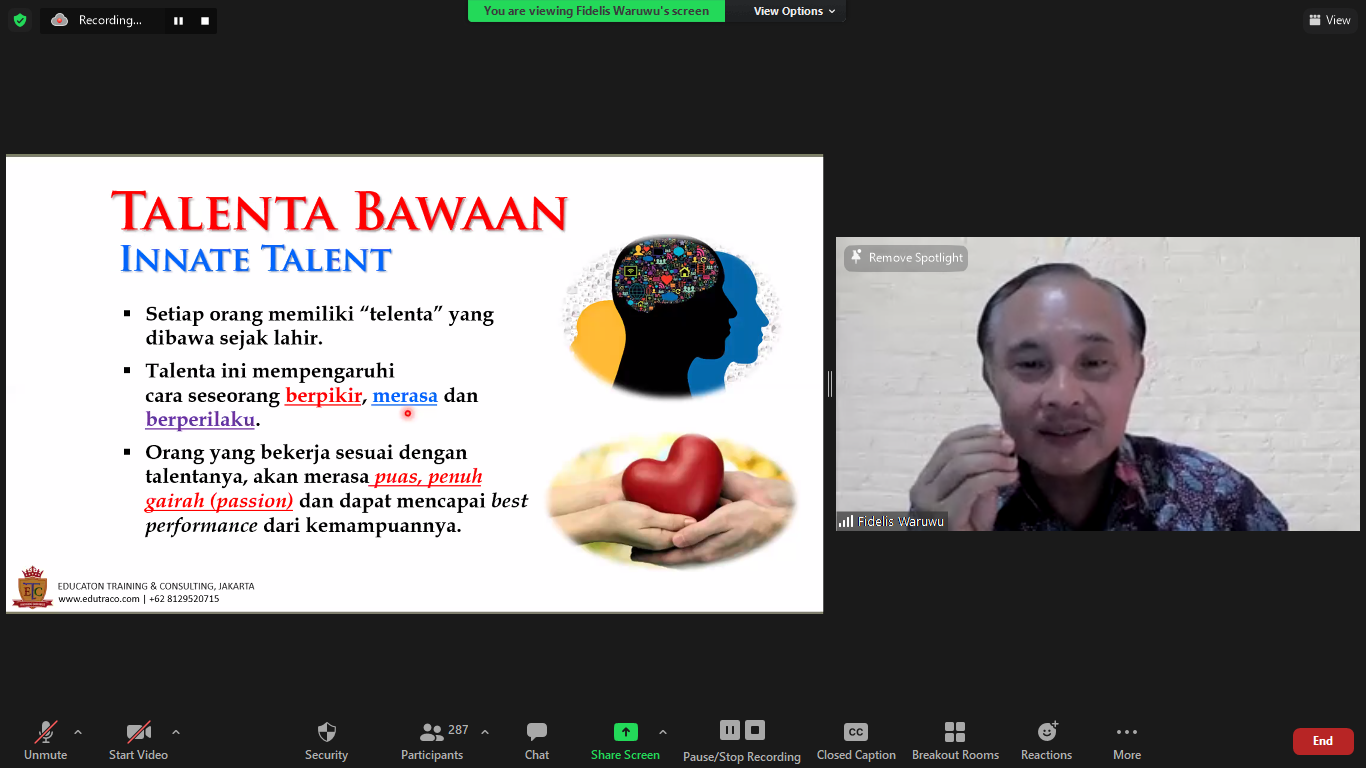Expand video options arrow beside Start Video
The image size is (1366, 768).
coord(176,732)
